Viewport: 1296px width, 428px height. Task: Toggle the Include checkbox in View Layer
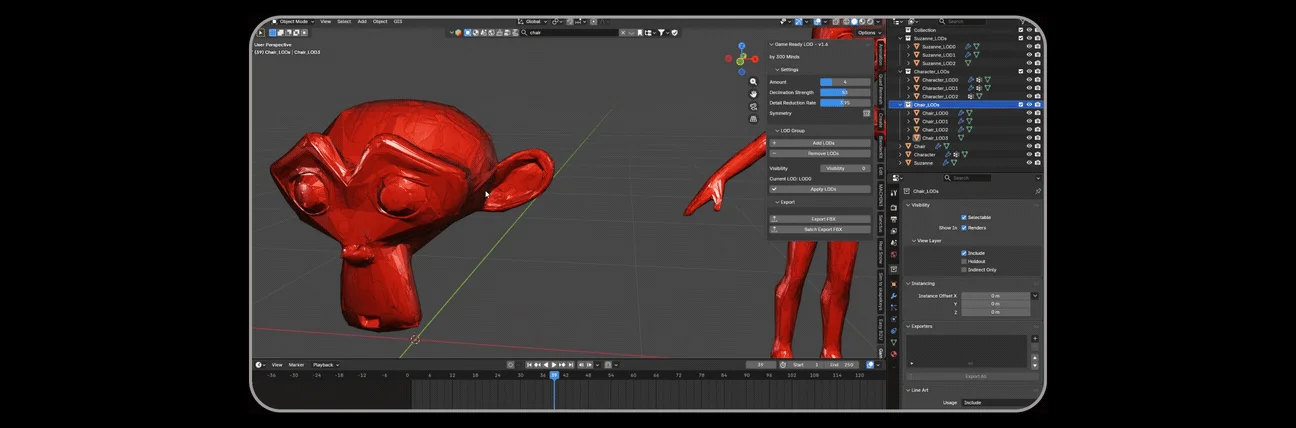(x=964, y=253)
